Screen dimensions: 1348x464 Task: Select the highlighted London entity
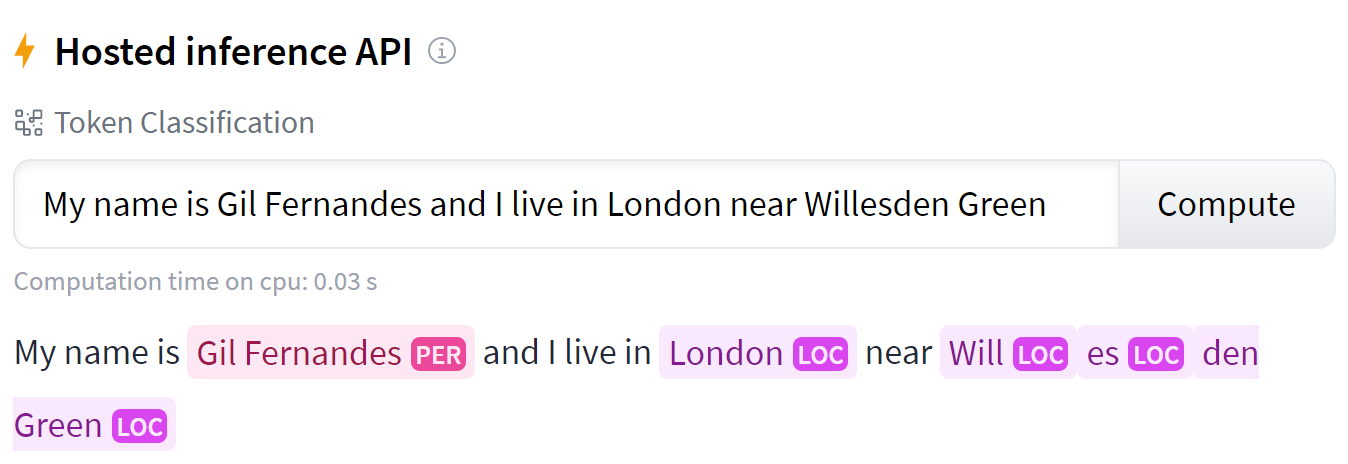click(758, 353)
